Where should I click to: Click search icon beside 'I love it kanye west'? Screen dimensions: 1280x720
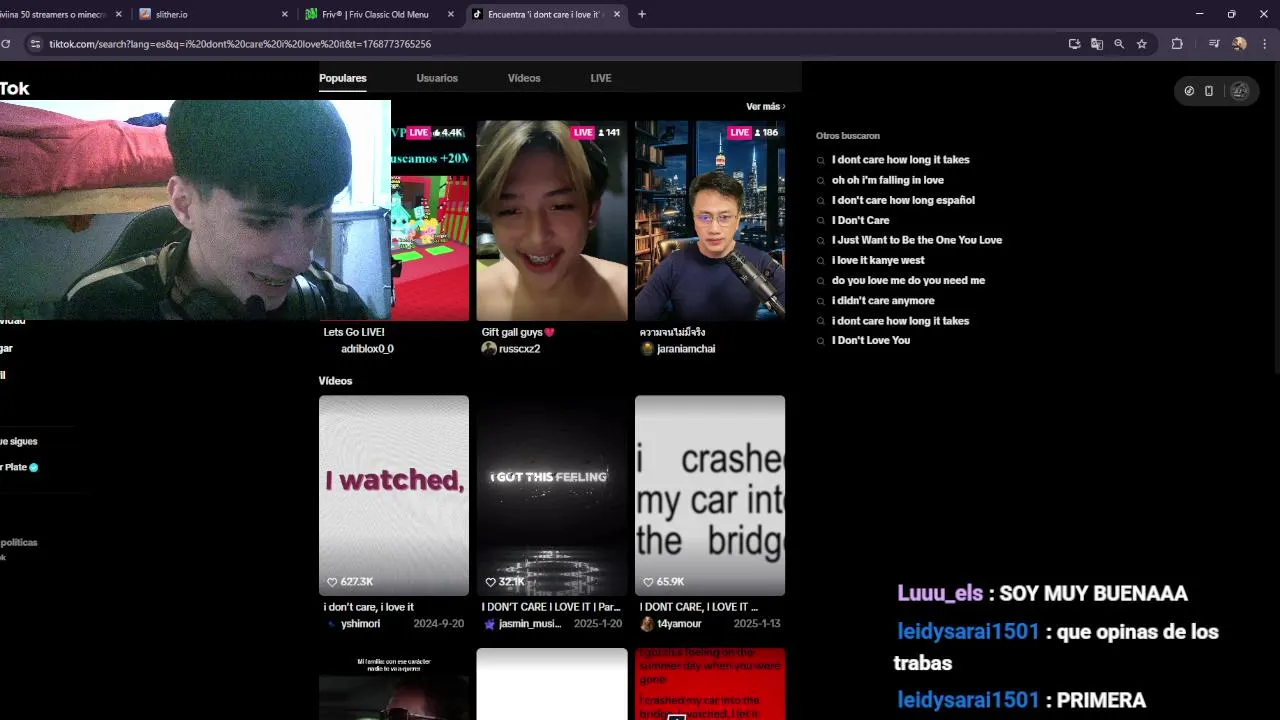821,261
